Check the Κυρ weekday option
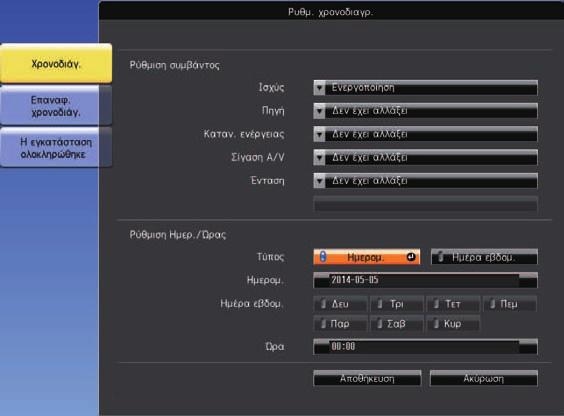 click(453, 324)
